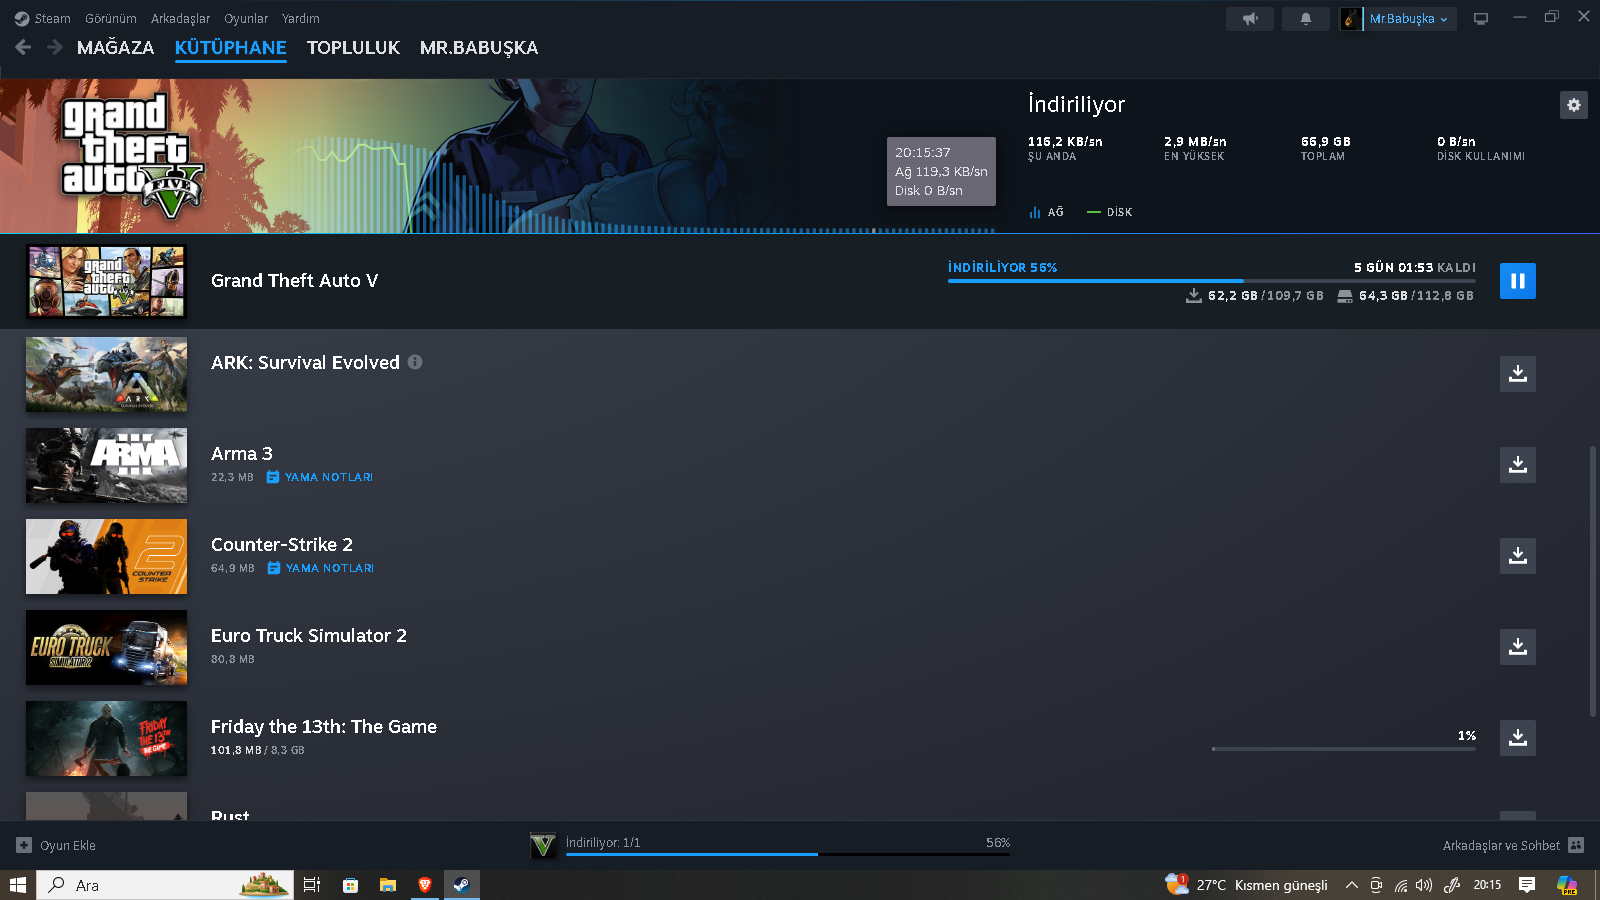This screenshot has width=1600, height=900.
Task: Open the Yardım menu
Action: coord(301,18)
